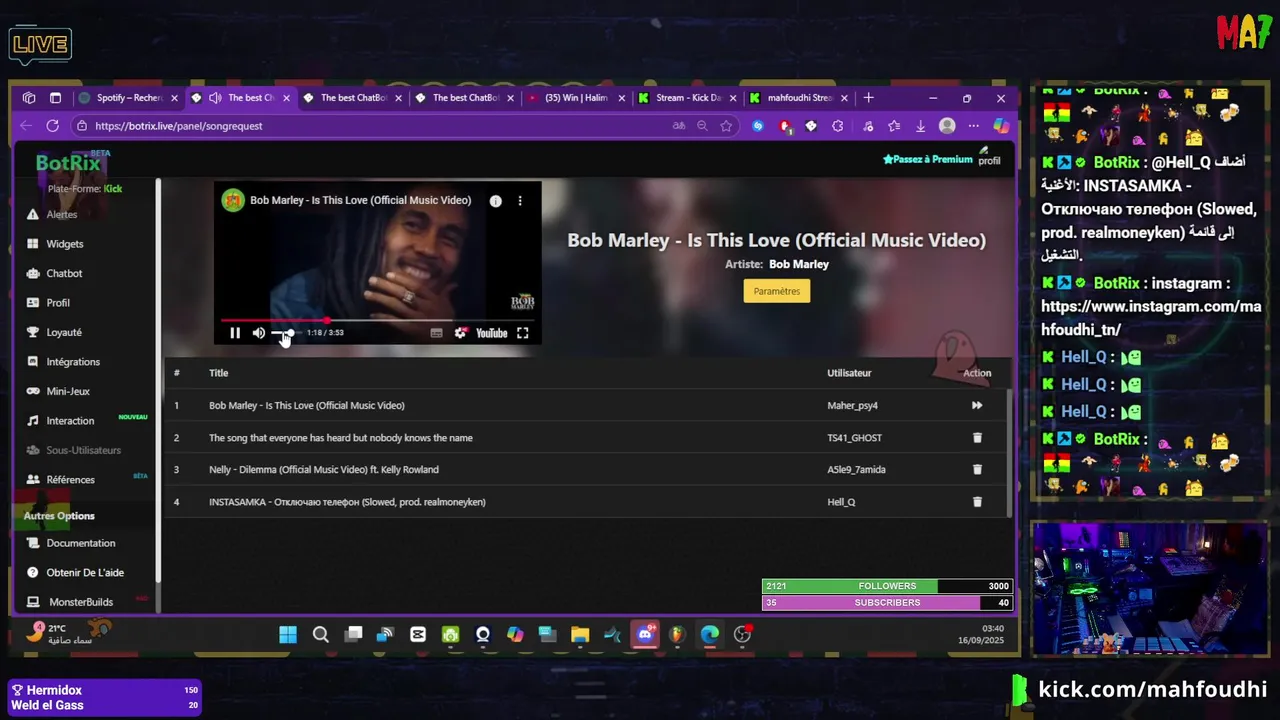
Task: Click the address bar URL
Action: point(179,126)
